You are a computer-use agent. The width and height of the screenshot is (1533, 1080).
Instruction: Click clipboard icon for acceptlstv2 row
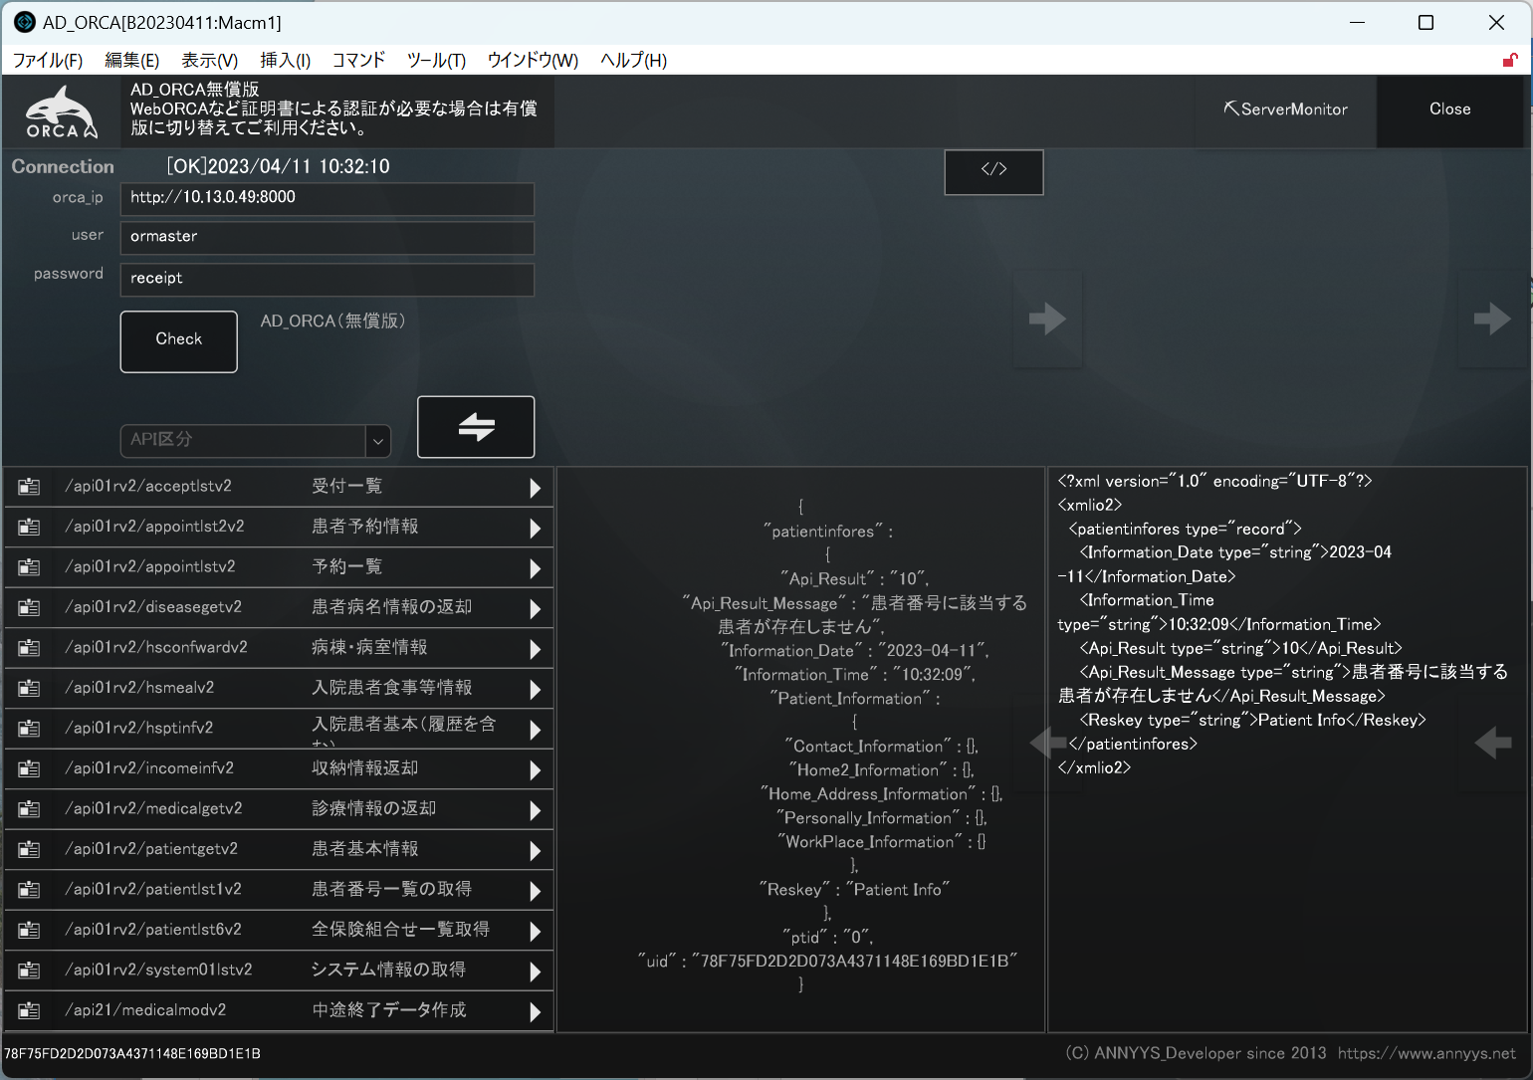[29, 487]
